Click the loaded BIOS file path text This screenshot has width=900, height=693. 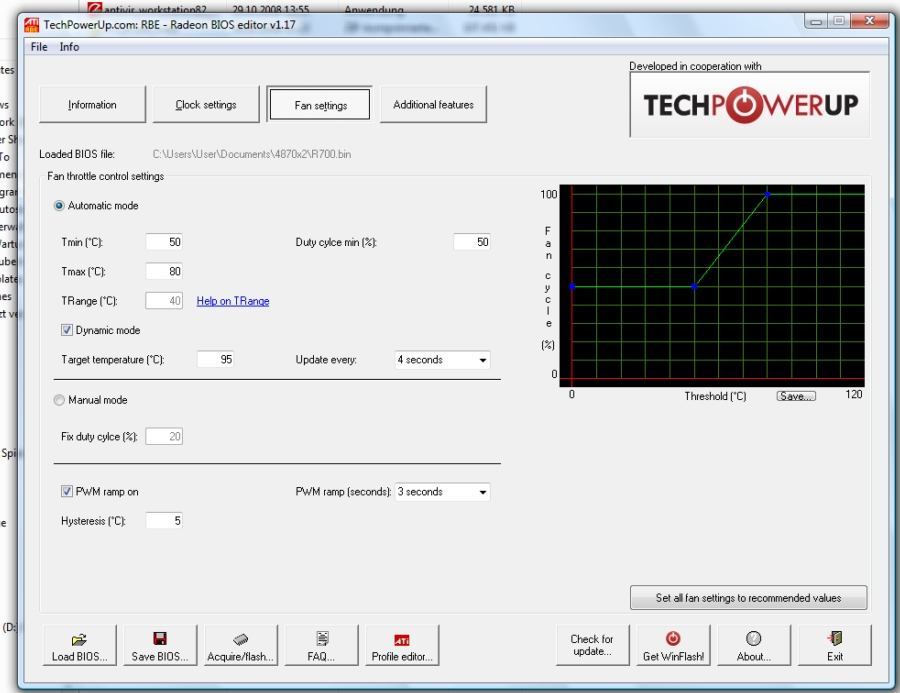[252, 154]
